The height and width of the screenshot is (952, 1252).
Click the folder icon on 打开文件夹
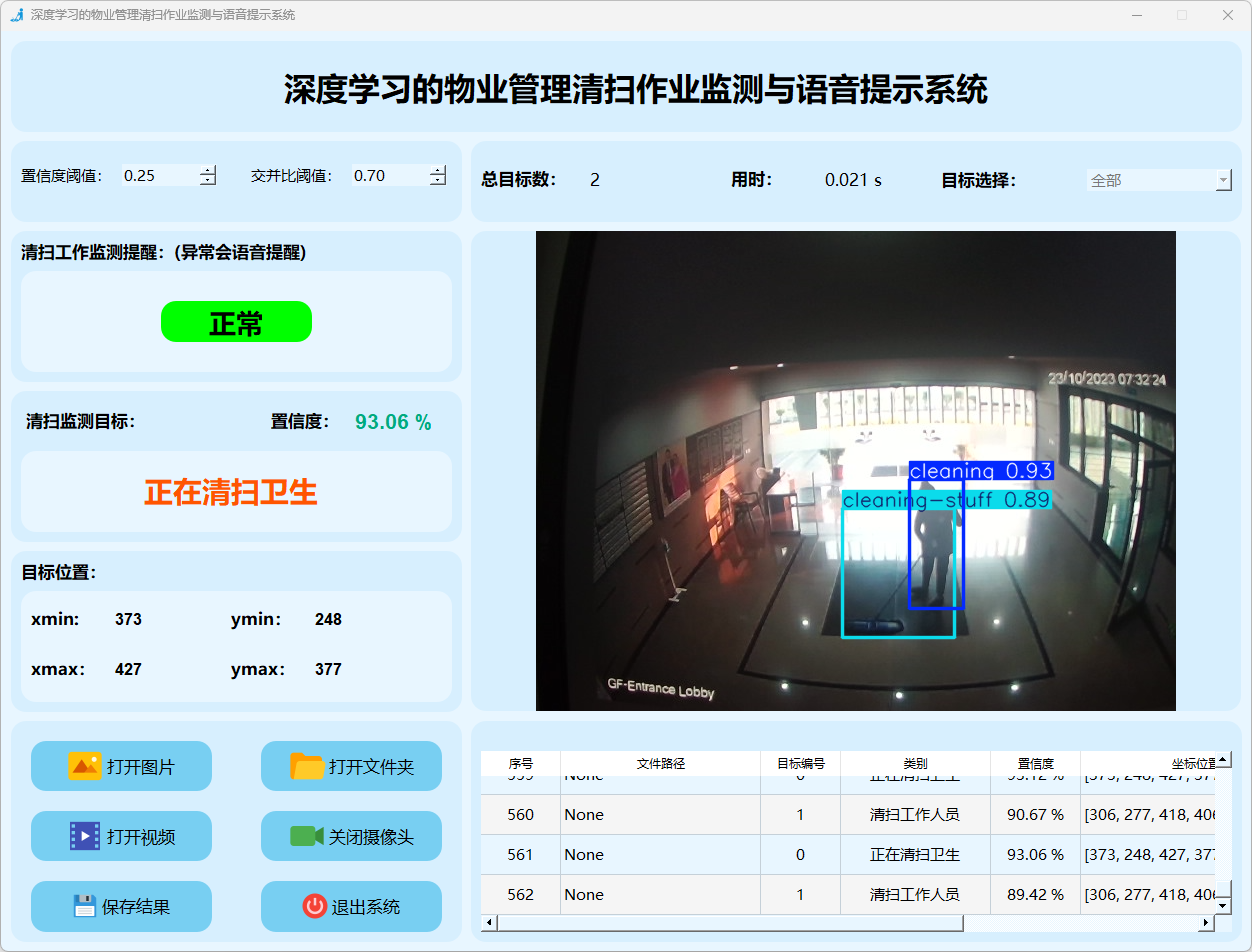point(306,766)
